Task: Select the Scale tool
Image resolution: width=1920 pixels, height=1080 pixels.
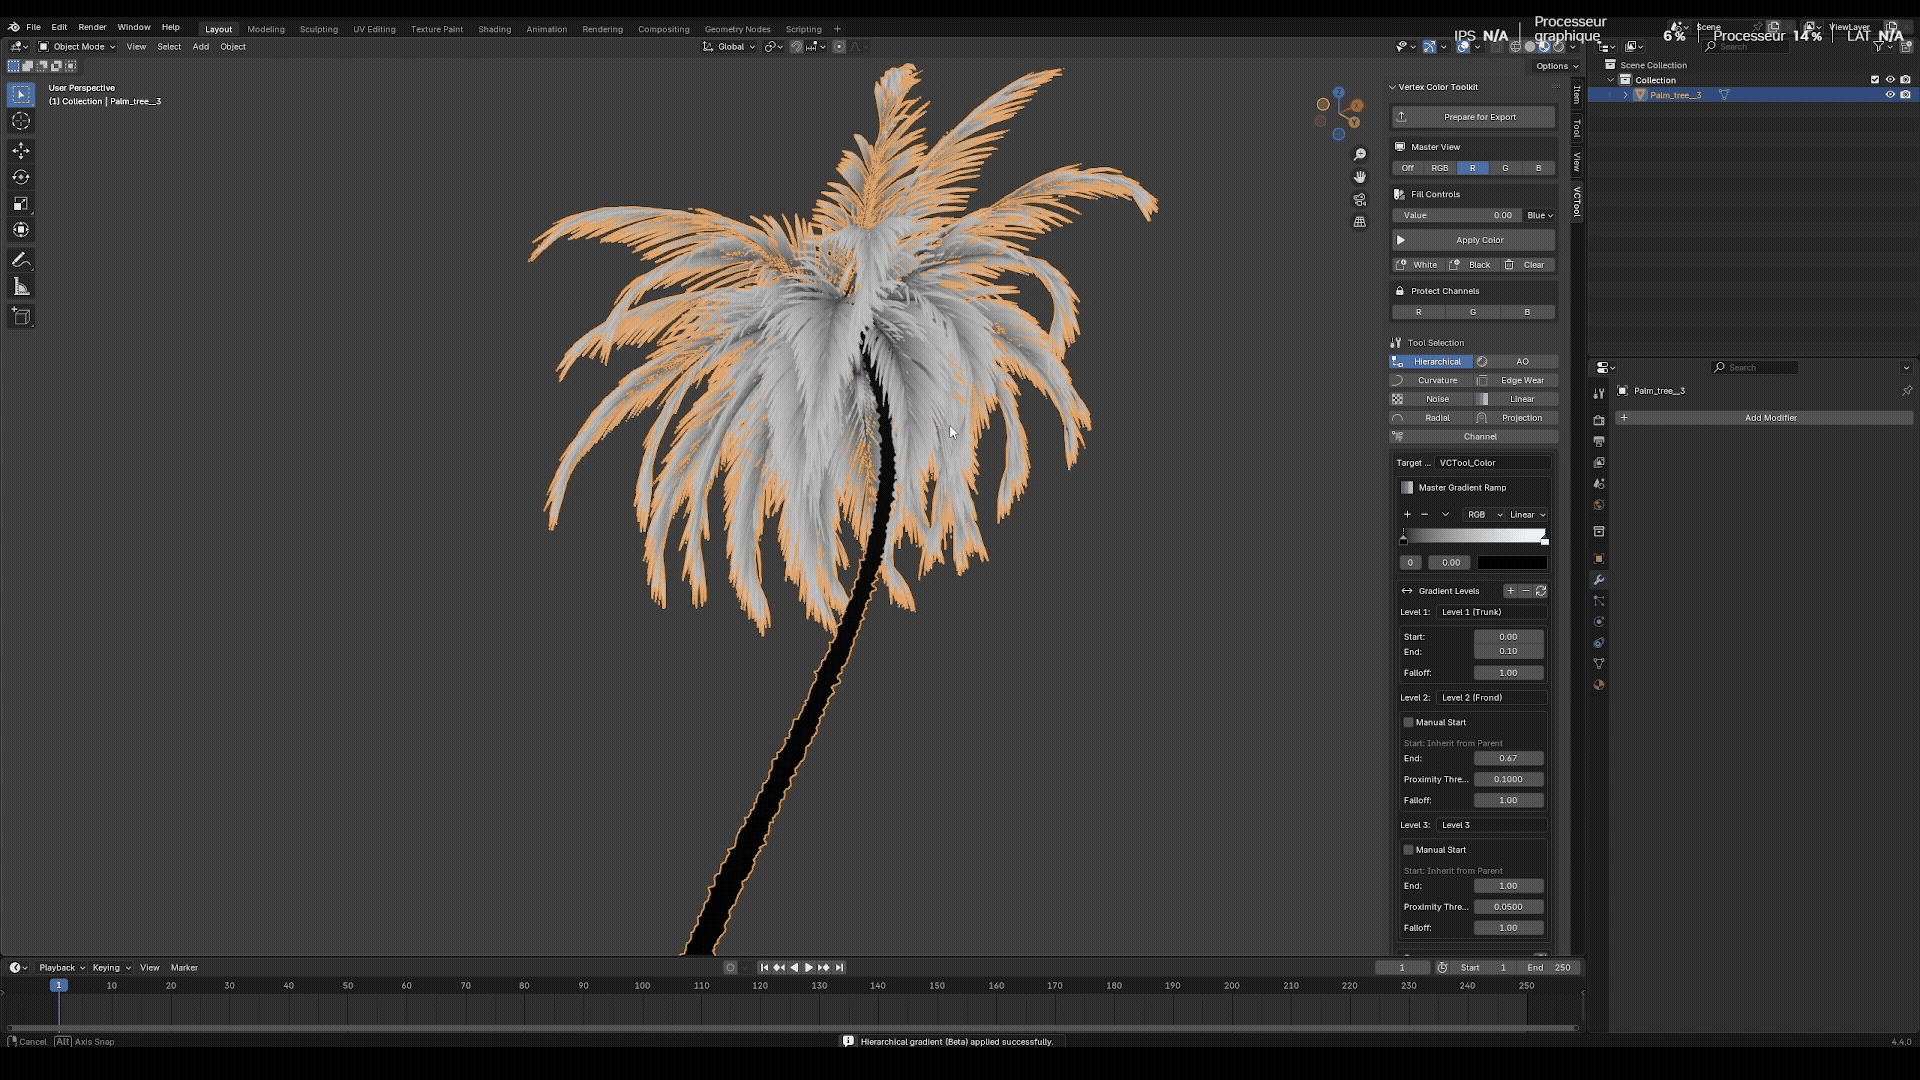Action: pyautogui.click(x=21, y=204)
